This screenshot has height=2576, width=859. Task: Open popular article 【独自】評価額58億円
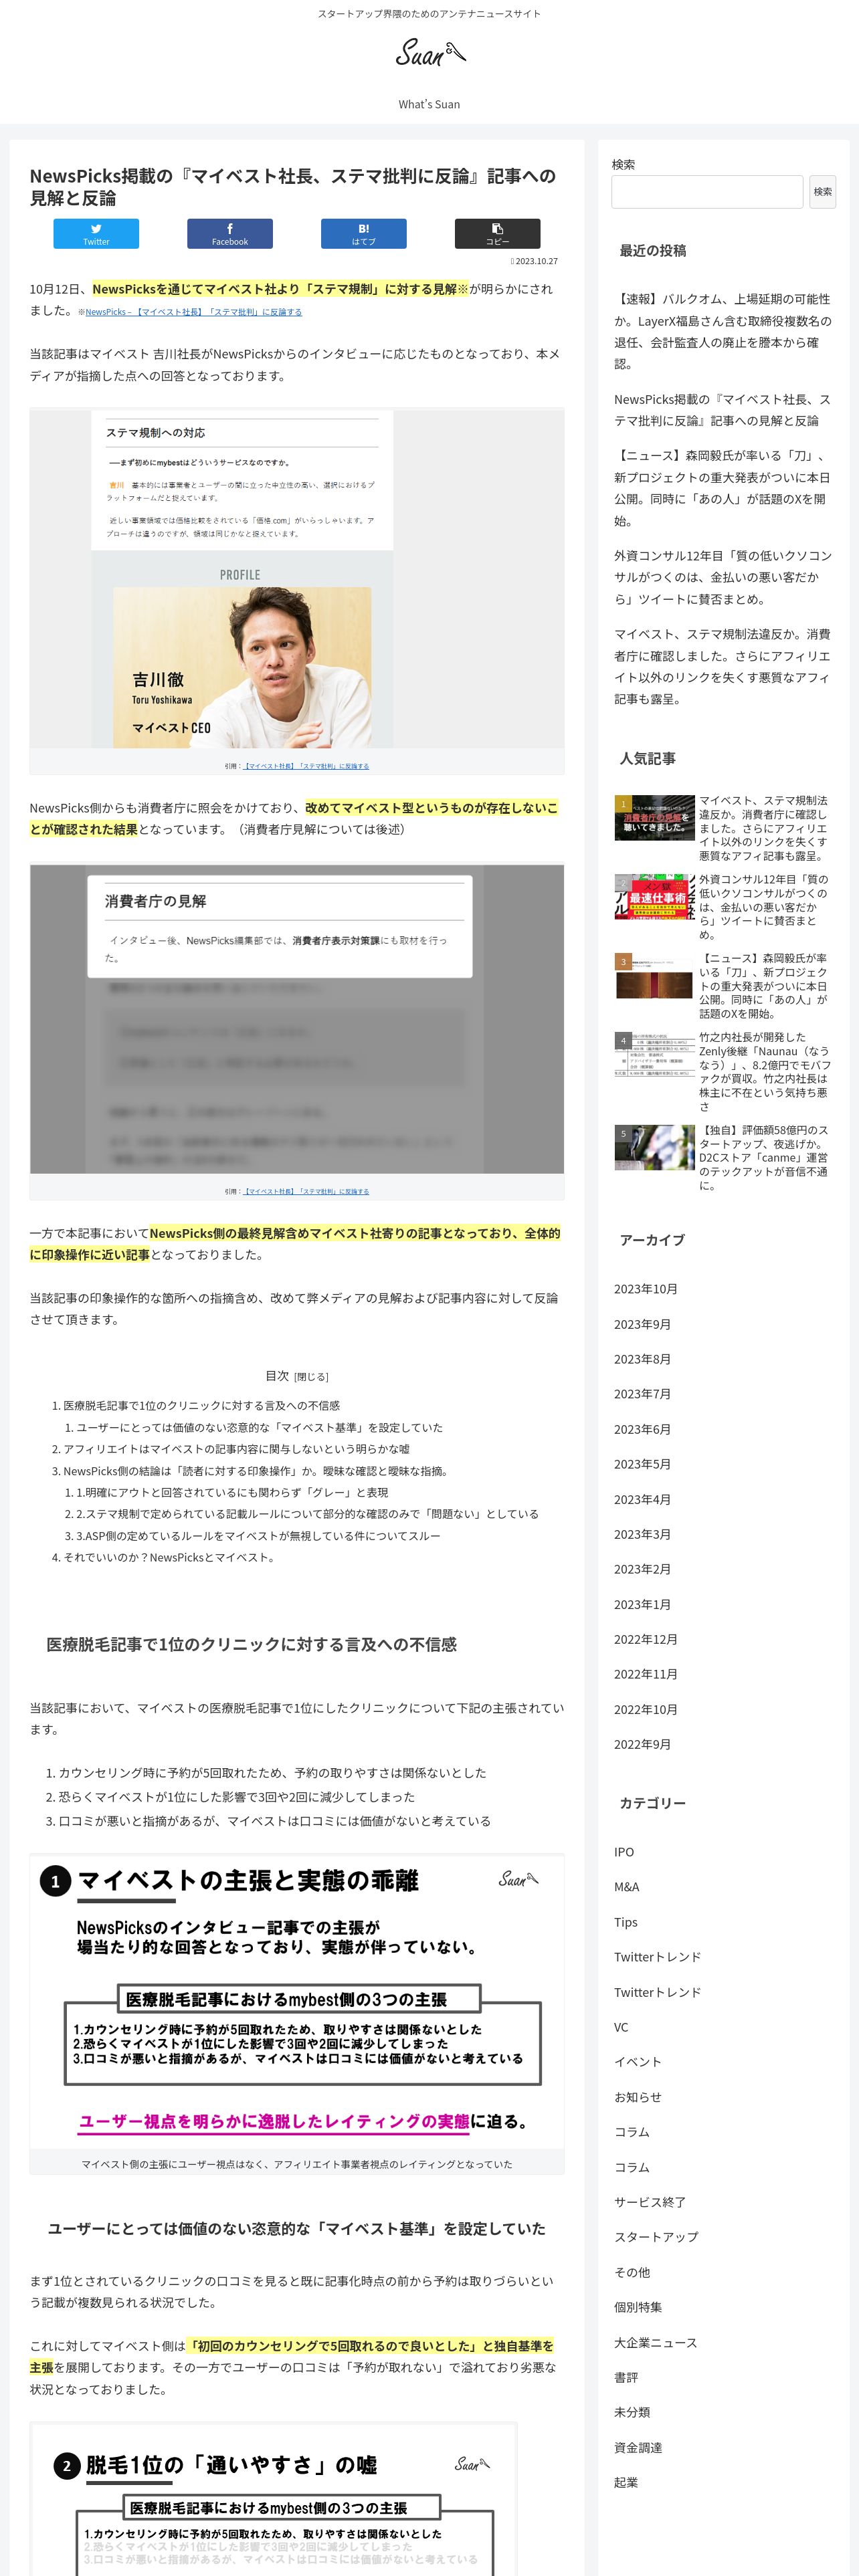(x=765, y=1158)
